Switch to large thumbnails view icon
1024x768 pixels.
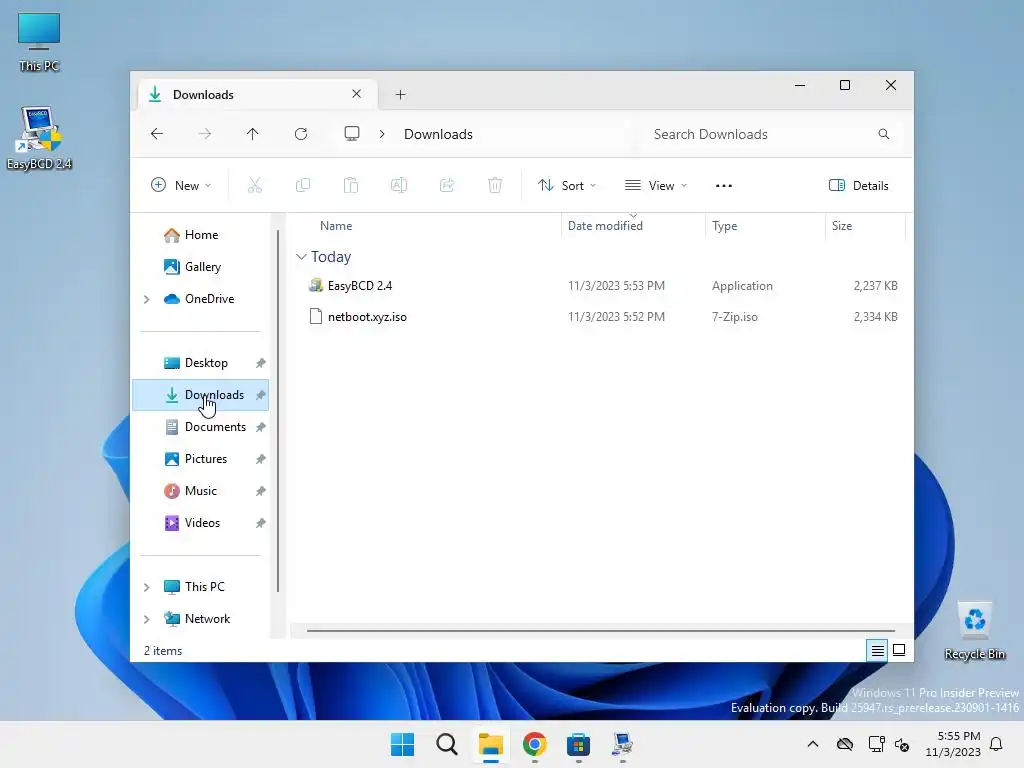899,650
